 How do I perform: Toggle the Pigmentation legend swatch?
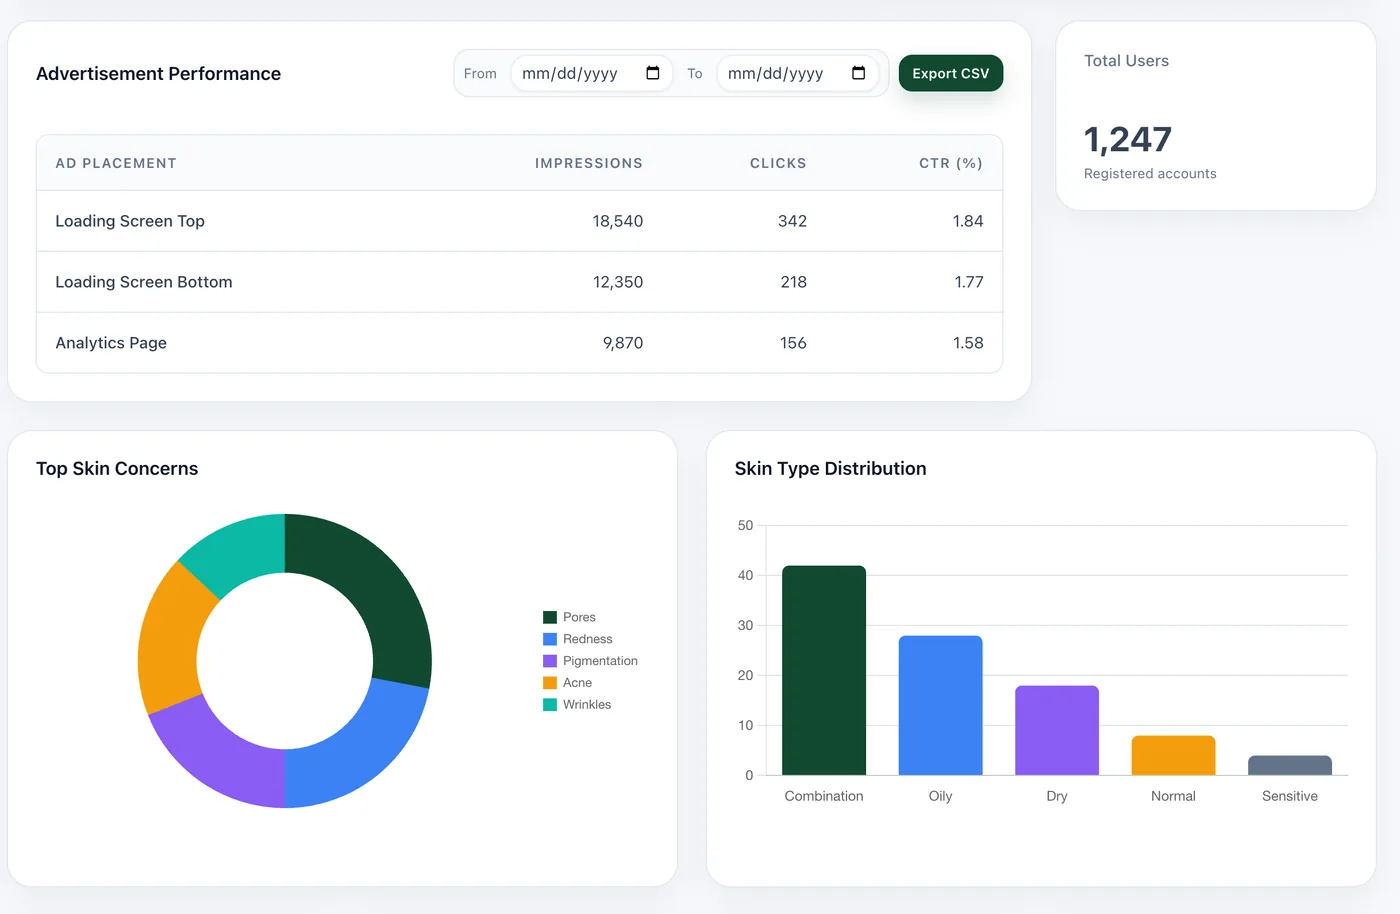coord(550,661)
